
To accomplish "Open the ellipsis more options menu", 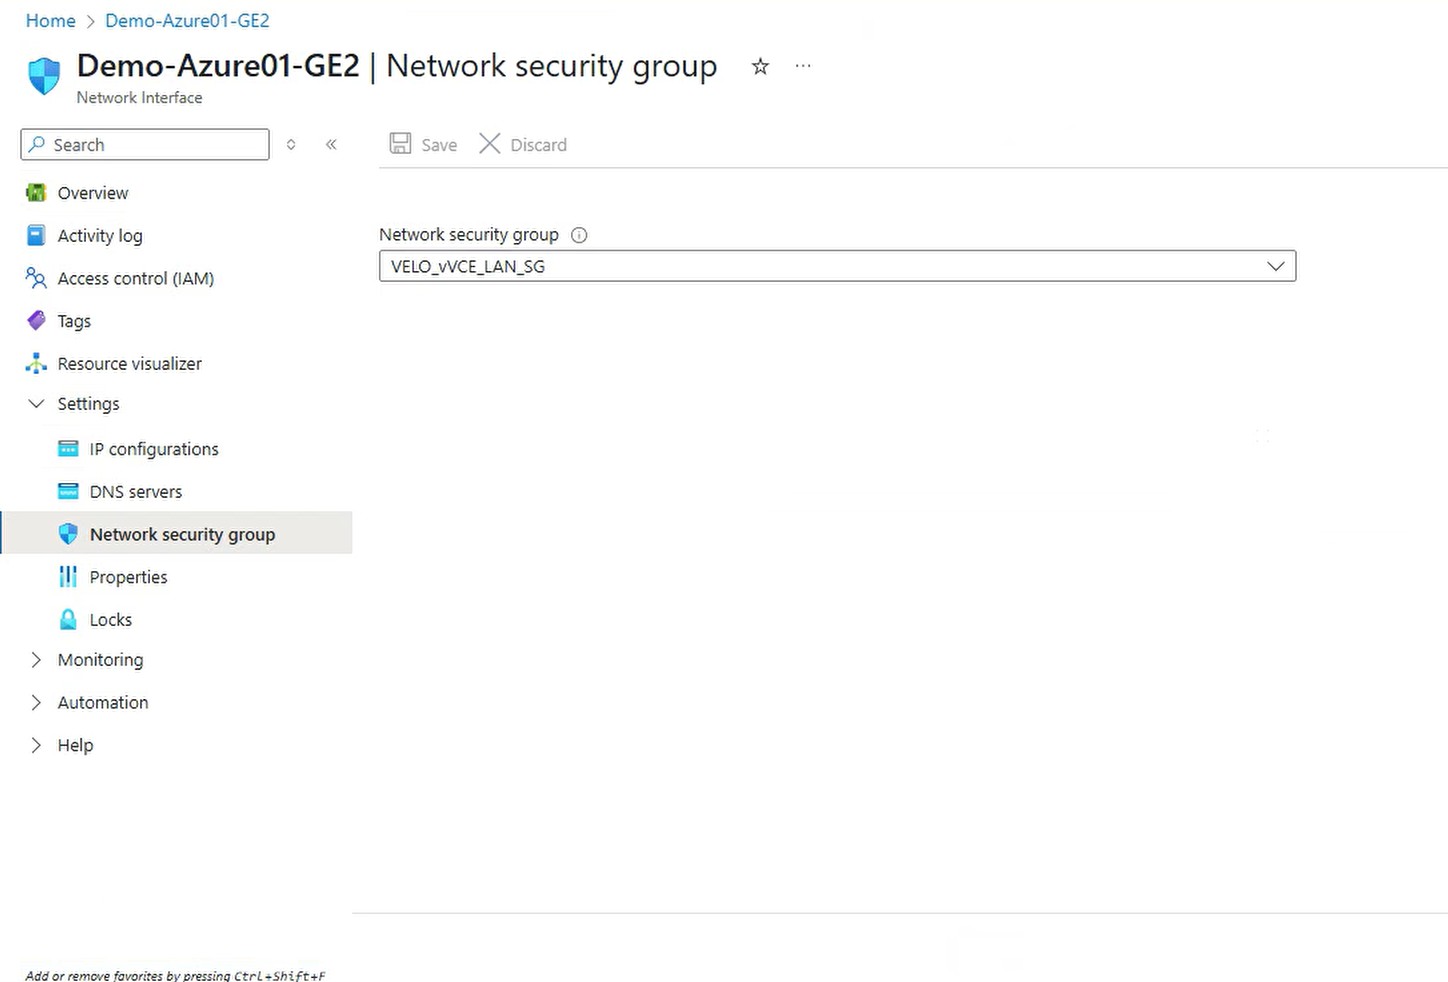I will (803, 66).
